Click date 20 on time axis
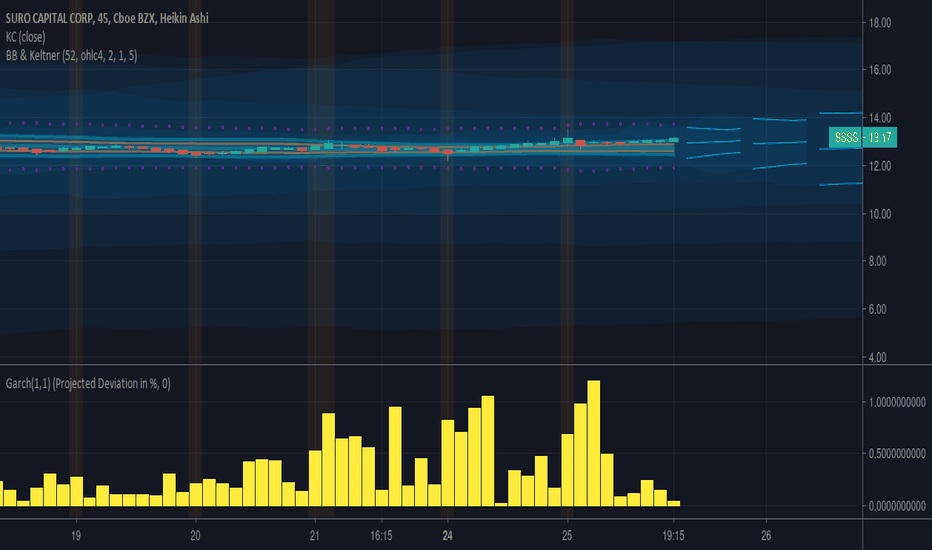Screen dimensions: 932x550 tap(196, 536)
